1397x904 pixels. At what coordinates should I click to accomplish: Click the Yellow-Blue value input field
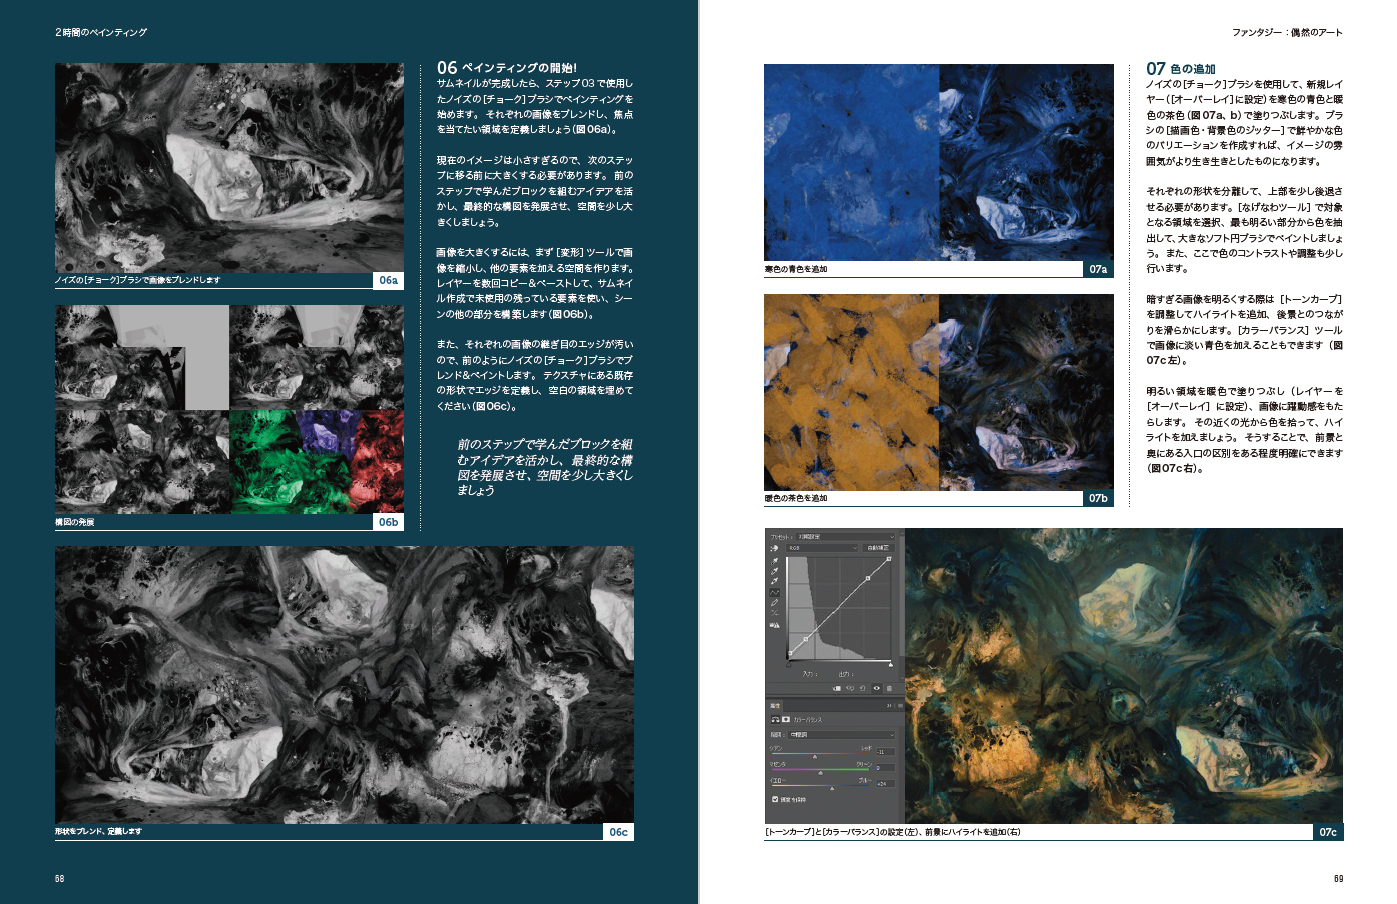tap(884, 783)
